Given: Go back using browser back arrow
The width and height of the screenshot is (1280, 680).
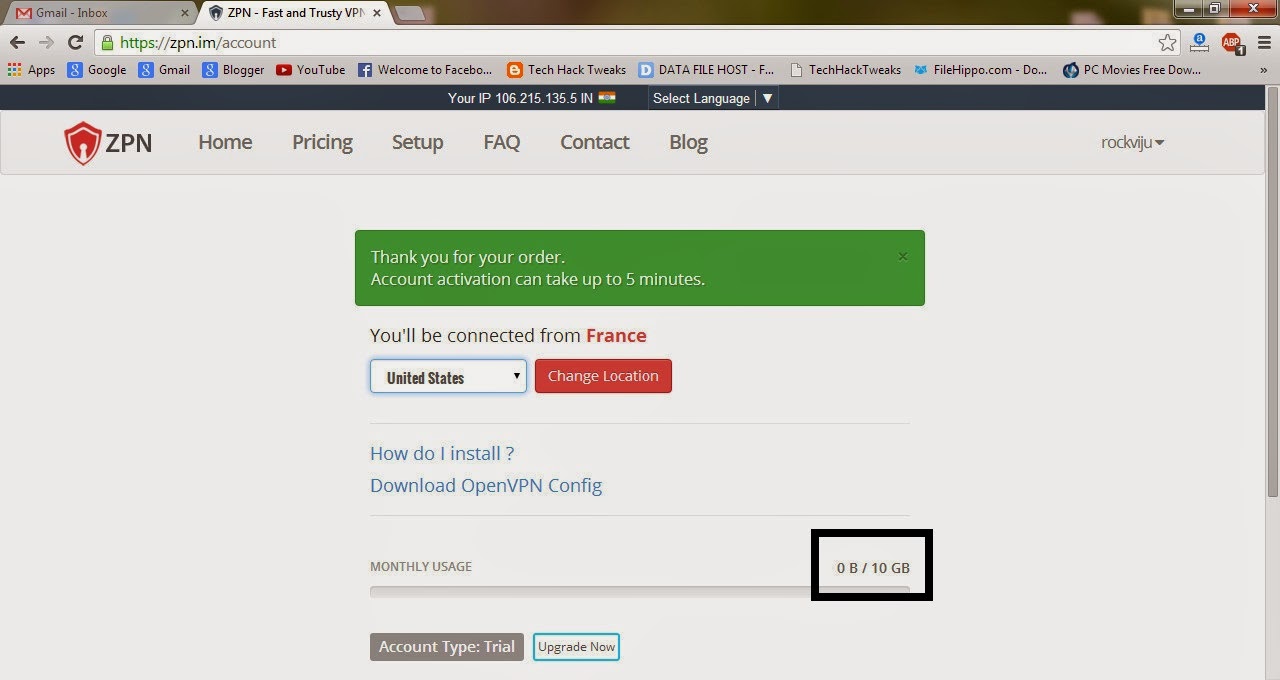Looking at the screenshot, I should (17, 42).
